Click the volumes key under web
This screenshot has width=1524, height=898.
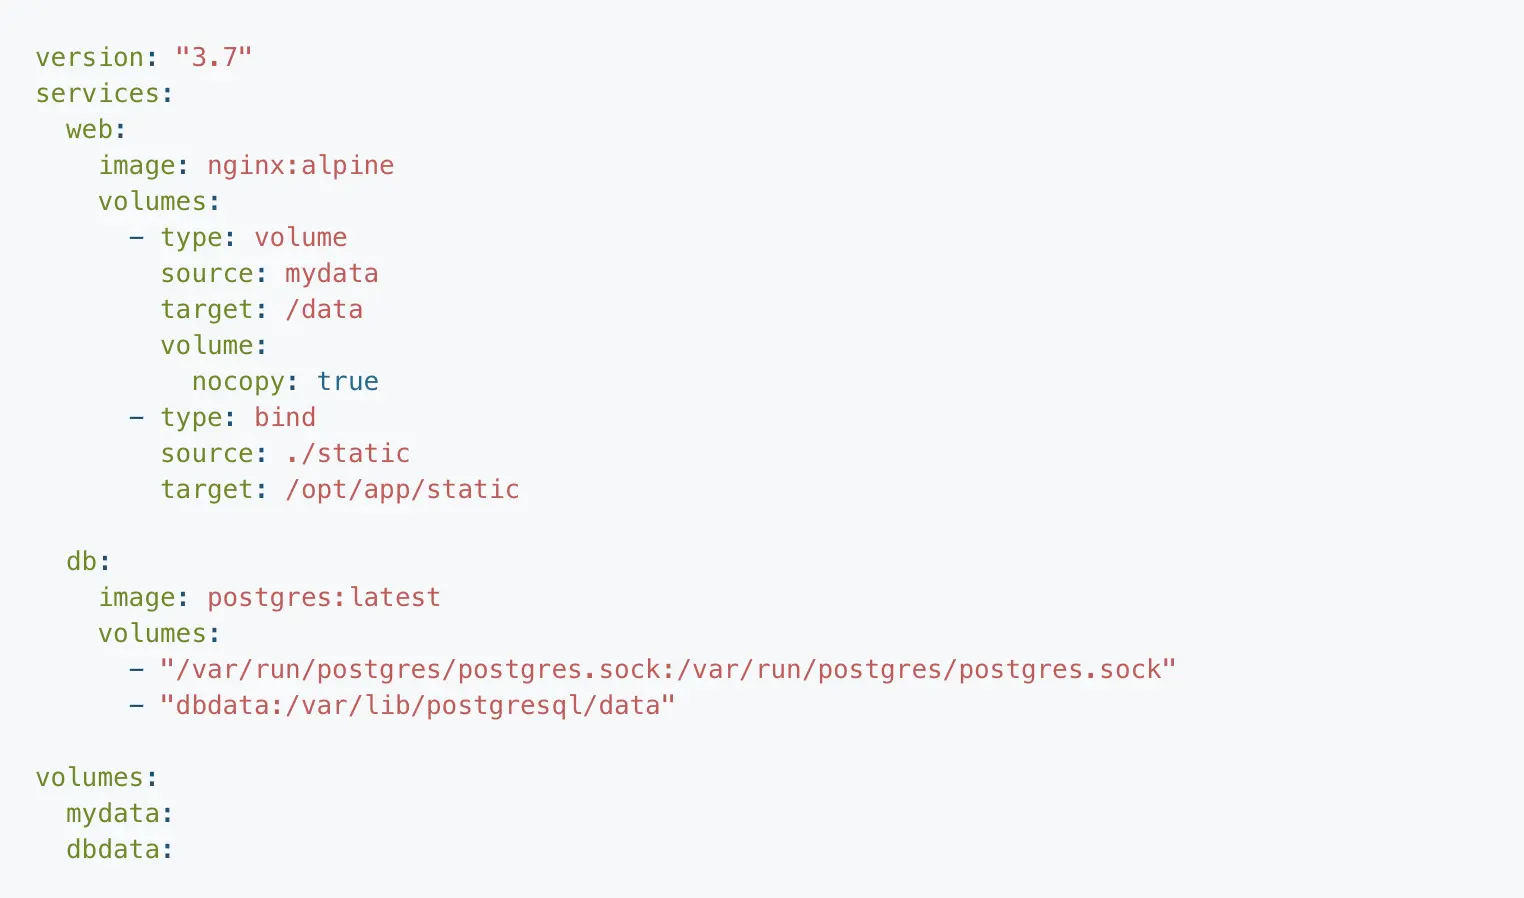tap(152, 201)
